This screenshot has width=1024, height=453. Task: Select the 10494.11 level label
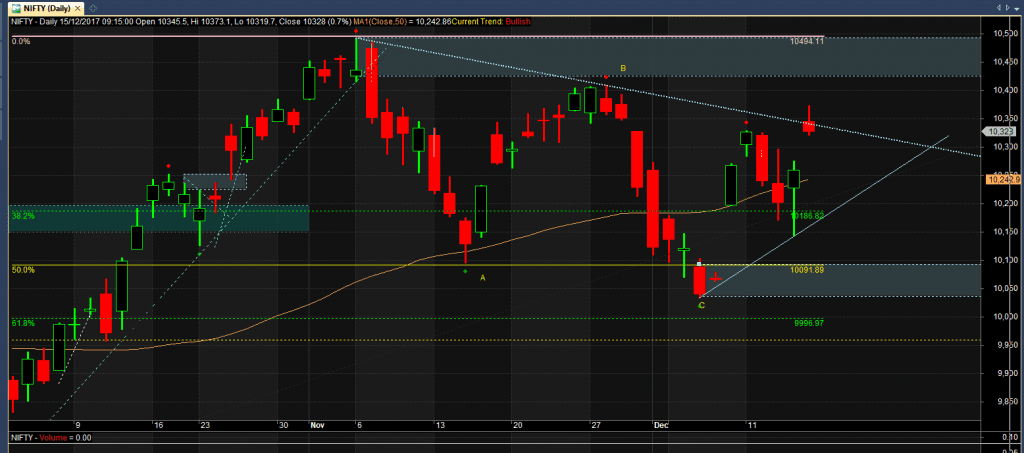[x=807, y=40]
